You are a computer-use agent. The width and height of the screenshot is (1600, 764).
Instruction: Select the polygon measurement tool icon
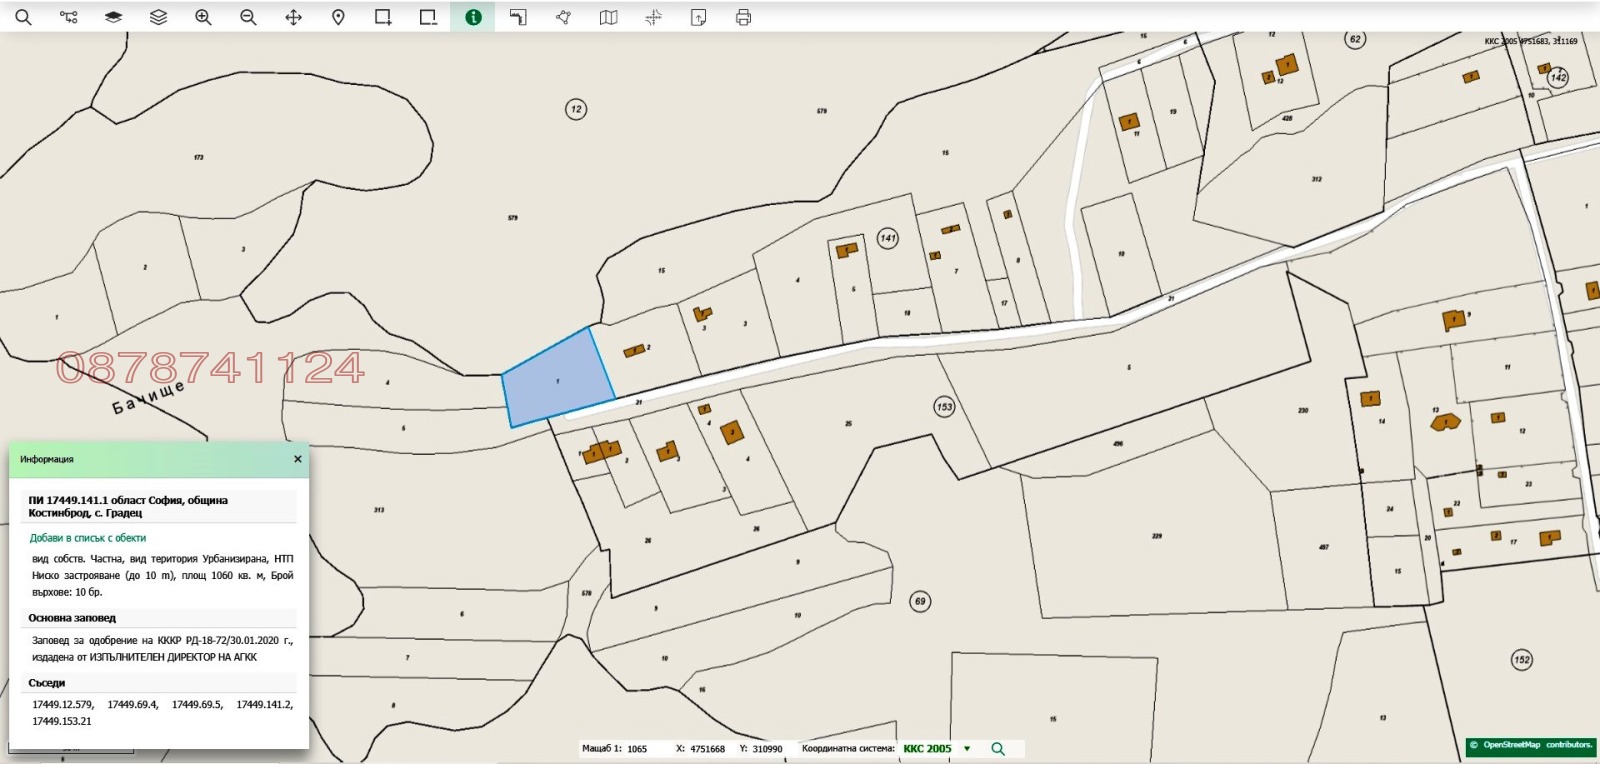pos(563,17)
